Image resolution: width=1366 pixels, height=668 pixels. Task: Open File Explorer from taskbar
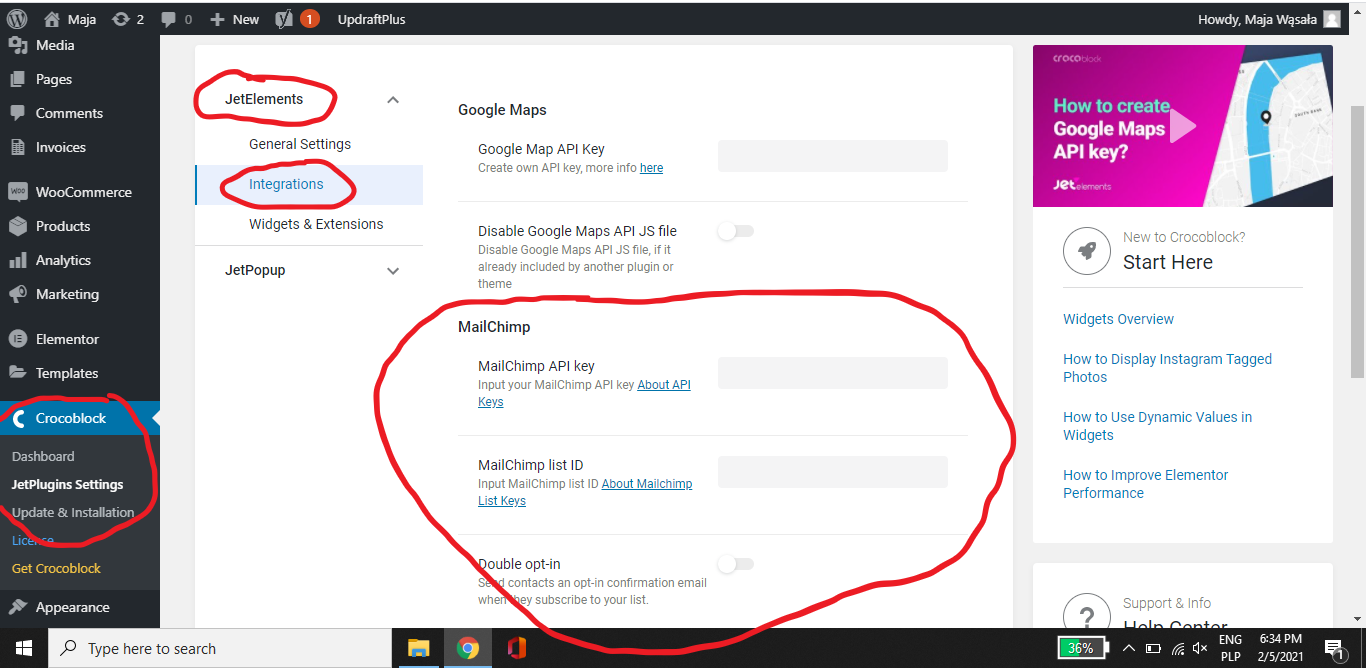click(x=418, y=648)
